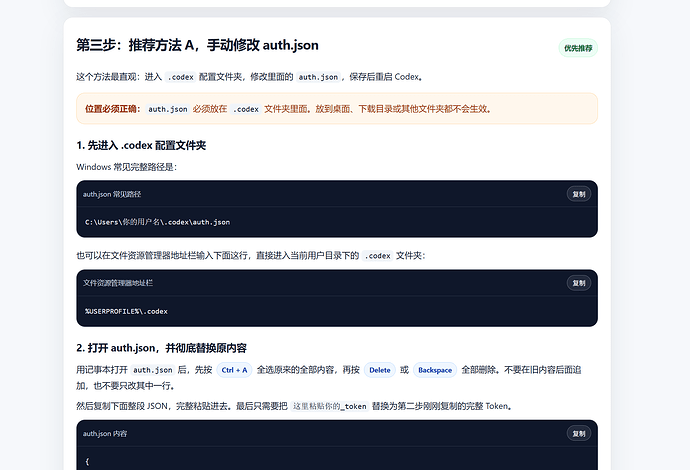Click the path C:\Users\你的用户名\.codex\auth.json
This screenshot has width=690, height=470.
pyautogui.click(x=158, y=222)
